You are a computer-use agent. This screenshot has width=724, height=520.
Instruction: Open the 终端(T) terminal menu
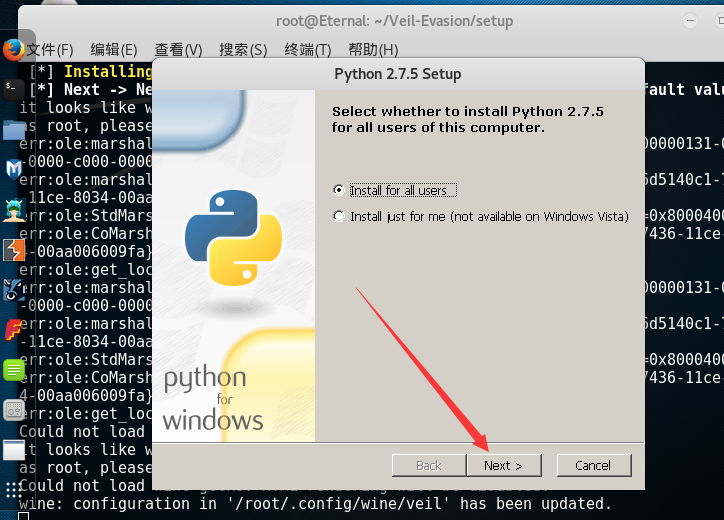pyautogui.click(x=308, y=49)
